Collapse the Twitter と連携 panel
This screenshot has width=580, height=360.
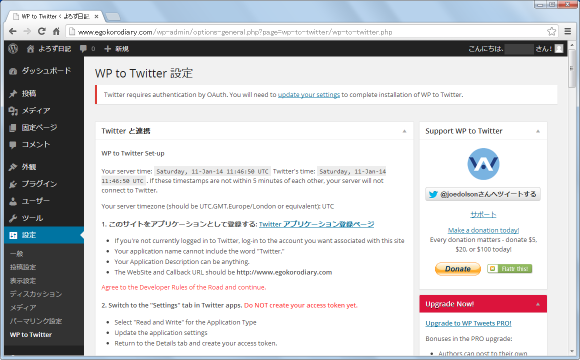tap(404, 131)
